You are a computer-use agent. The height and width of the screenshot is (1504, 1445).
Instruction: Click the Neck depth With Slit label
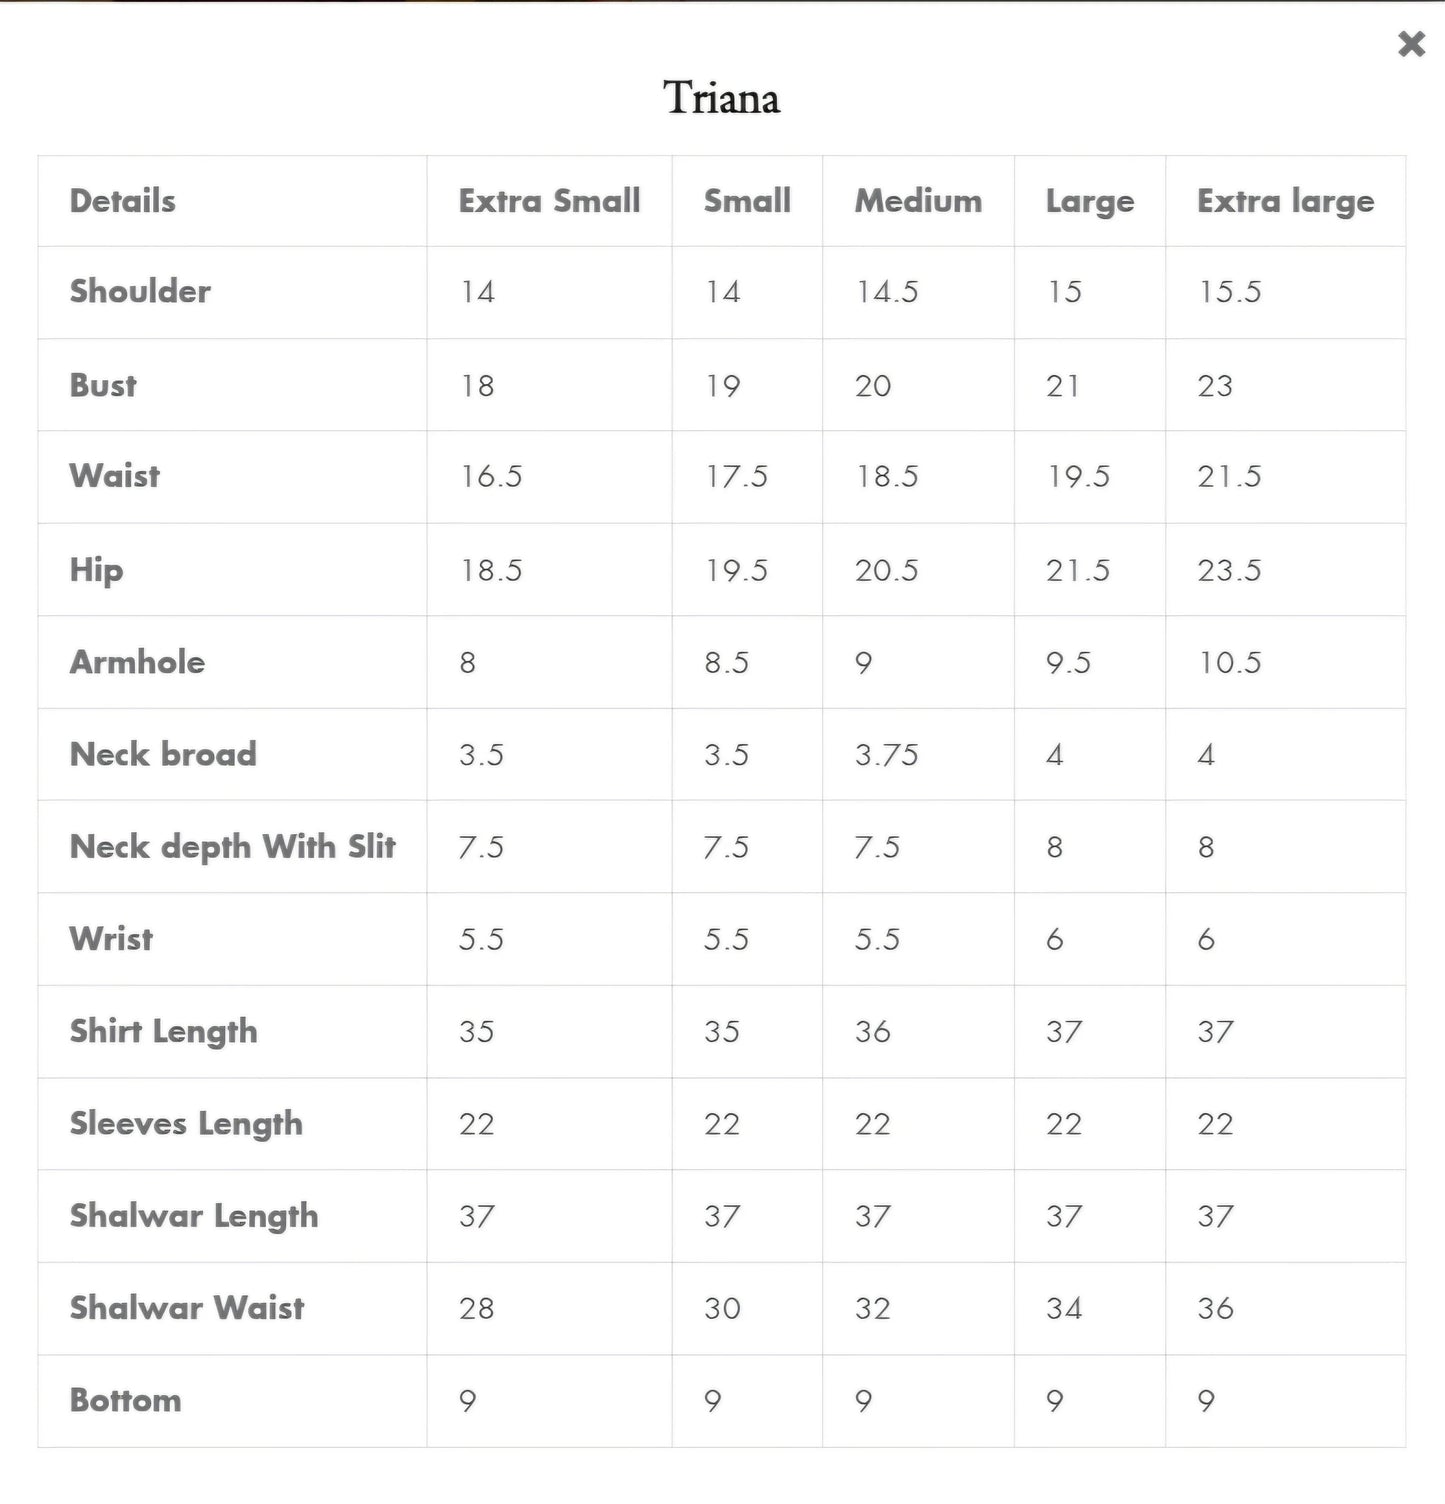click(233, 847)
